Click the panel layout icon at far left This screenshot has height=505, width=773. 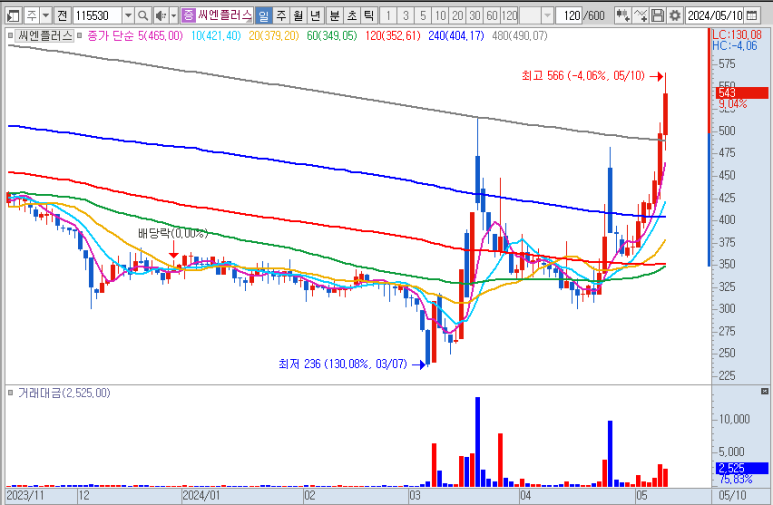13,16
